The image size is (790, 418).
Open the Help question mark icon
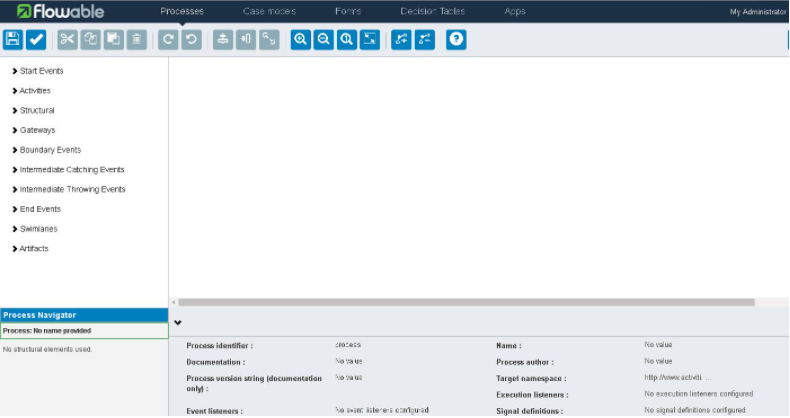[x=456, y=39]
